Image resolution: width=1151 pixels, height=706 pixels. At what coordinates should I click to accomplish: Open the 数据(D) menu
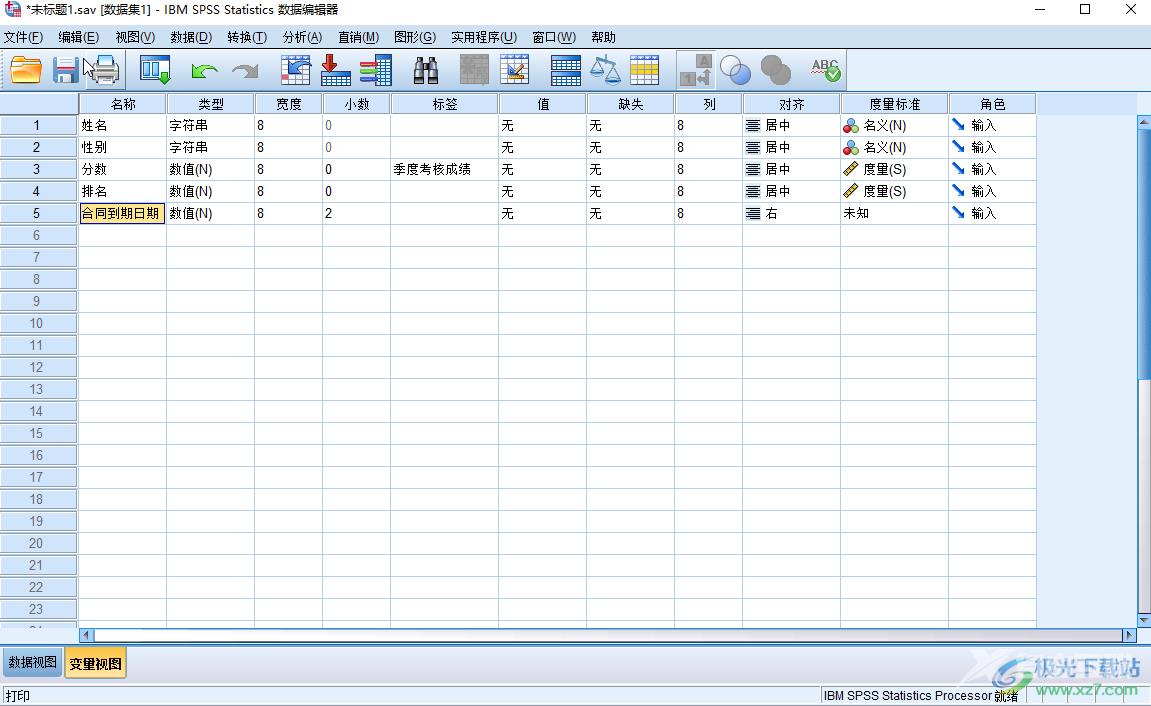[x=191, y=37]
